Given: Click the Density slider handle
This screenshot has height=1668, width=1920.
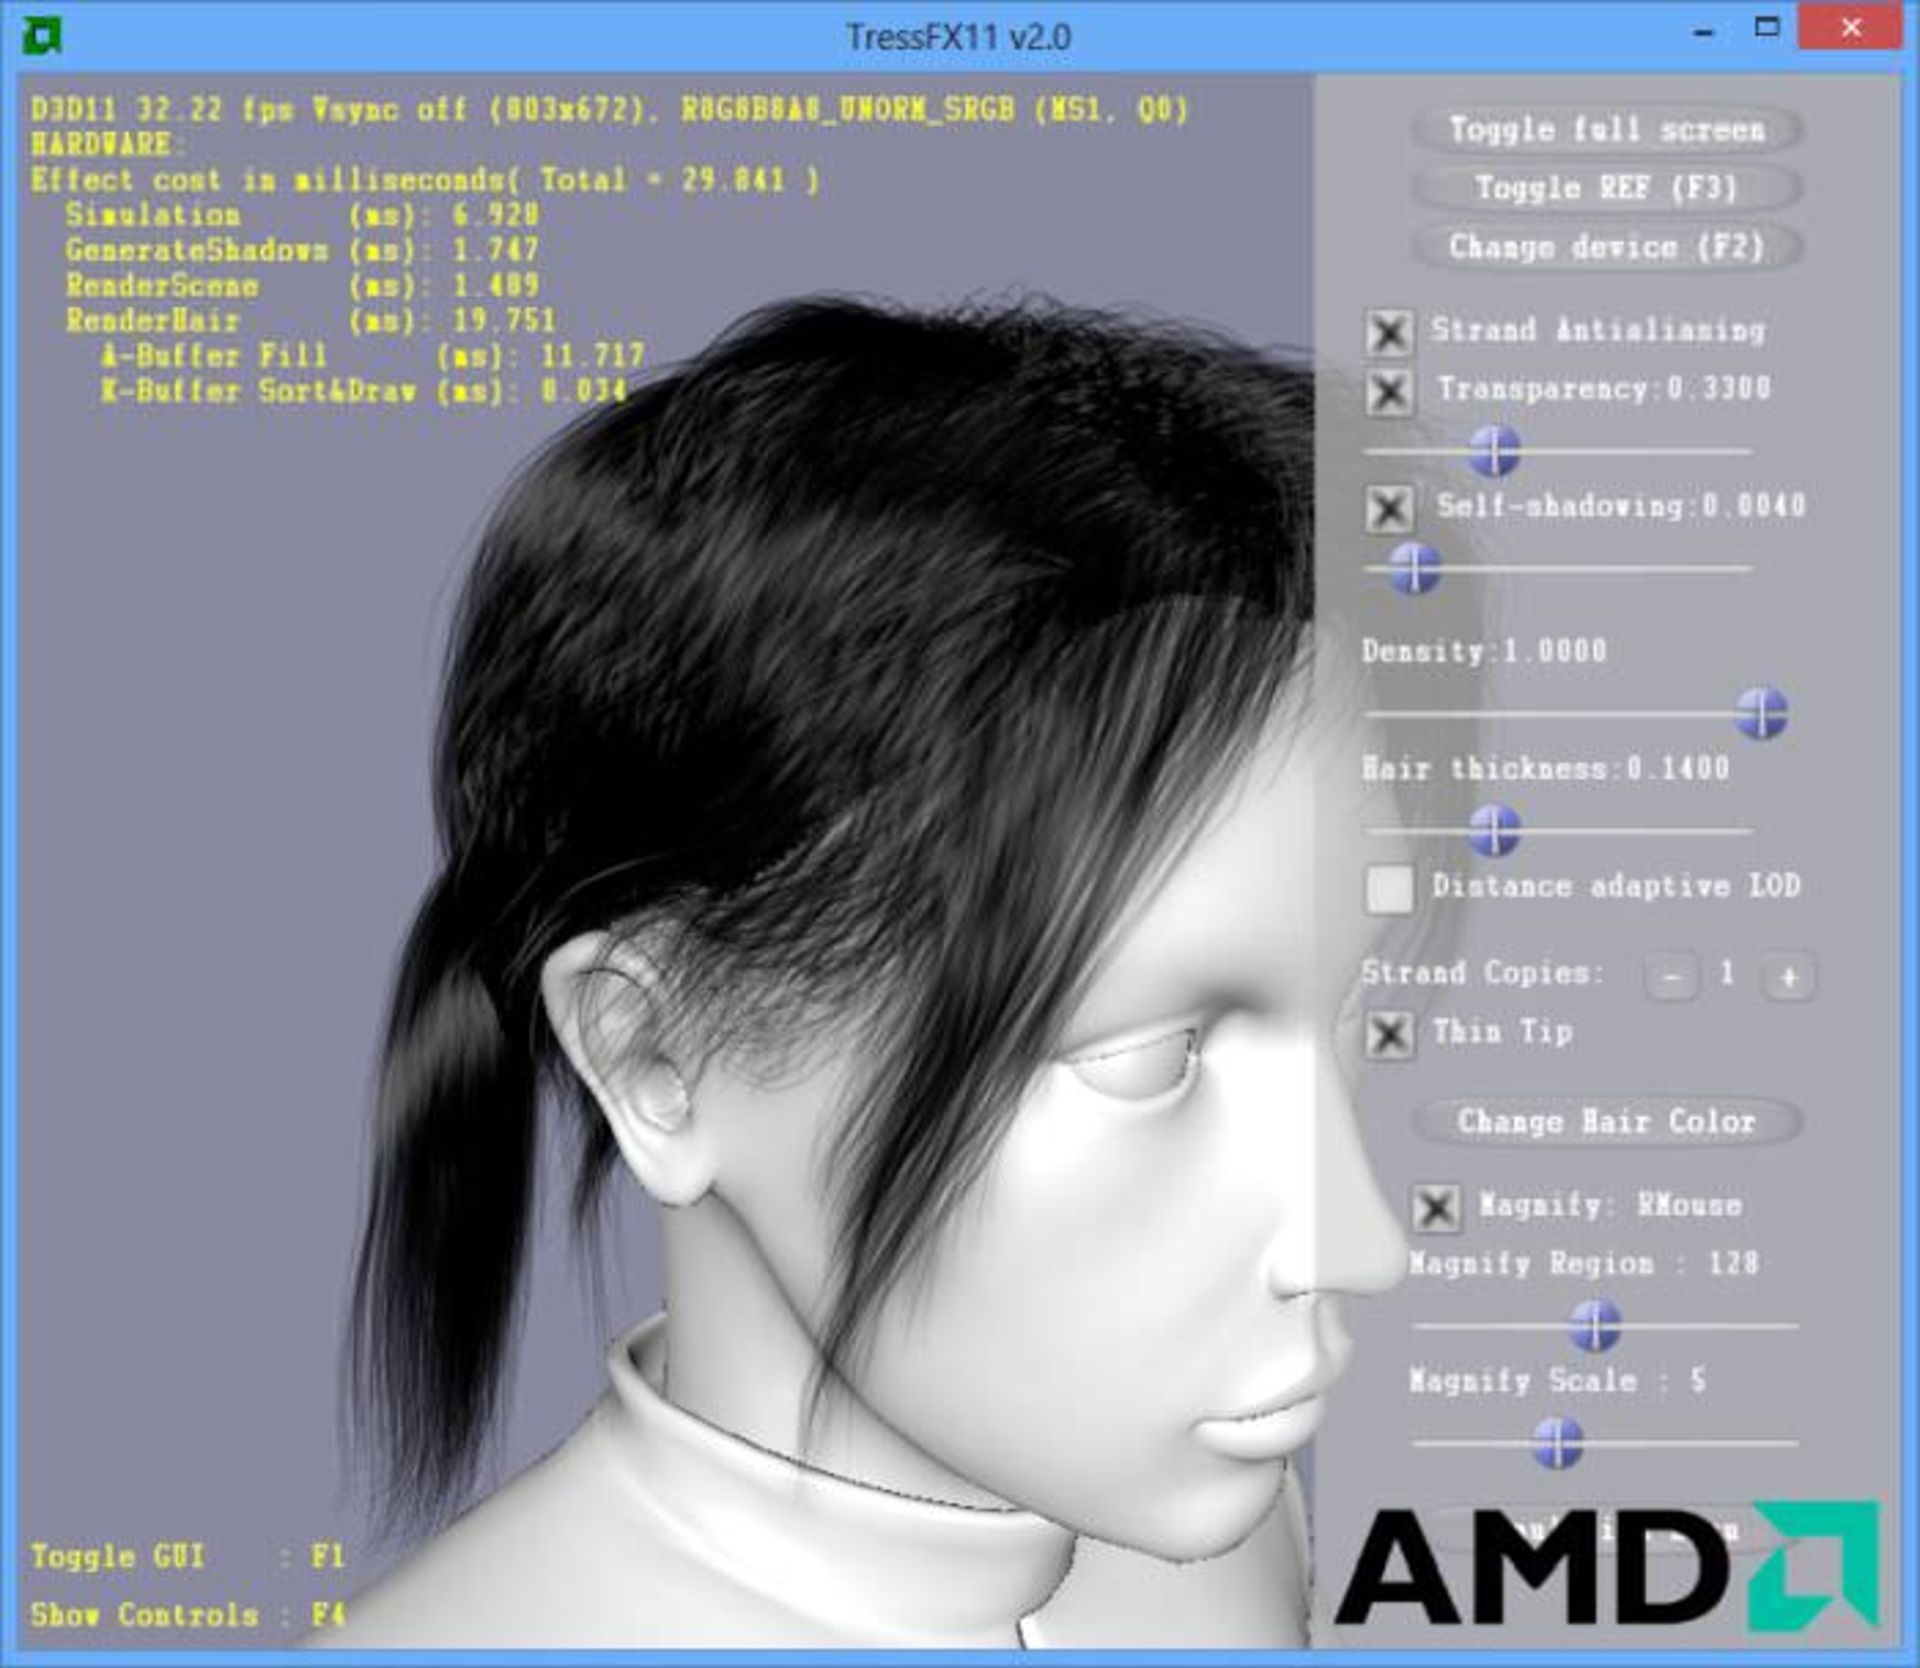Looking at the screenshot, I should coord(1761,713).
